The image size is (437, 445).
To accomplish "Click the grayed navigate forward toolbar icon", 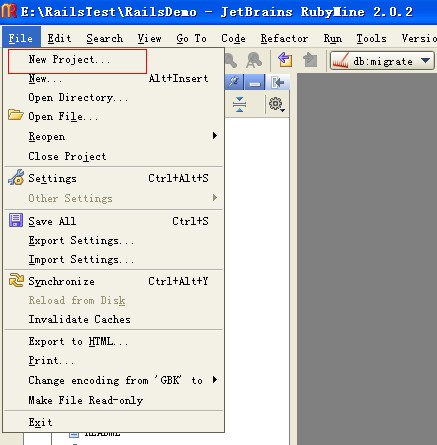I will click(310, 60).
